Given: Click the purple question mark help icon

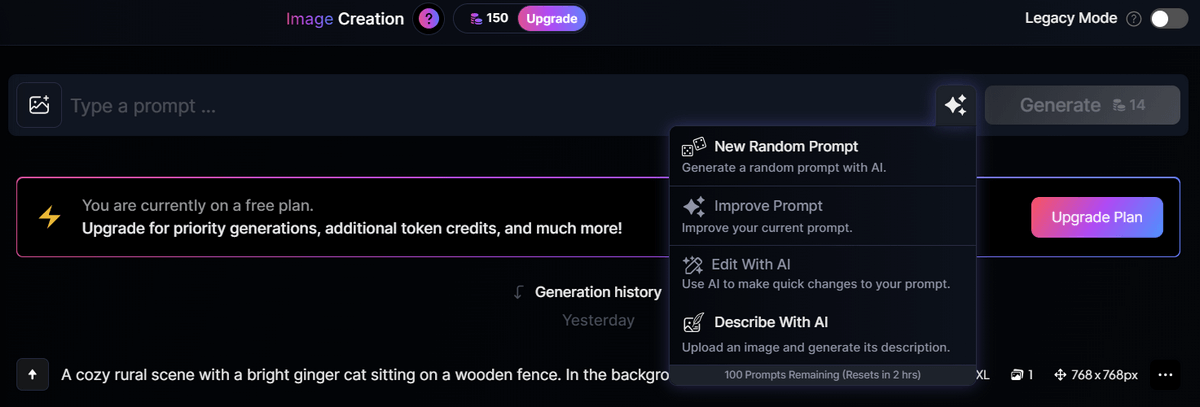Looking at the screenshot, I should (x=429, y=18).
